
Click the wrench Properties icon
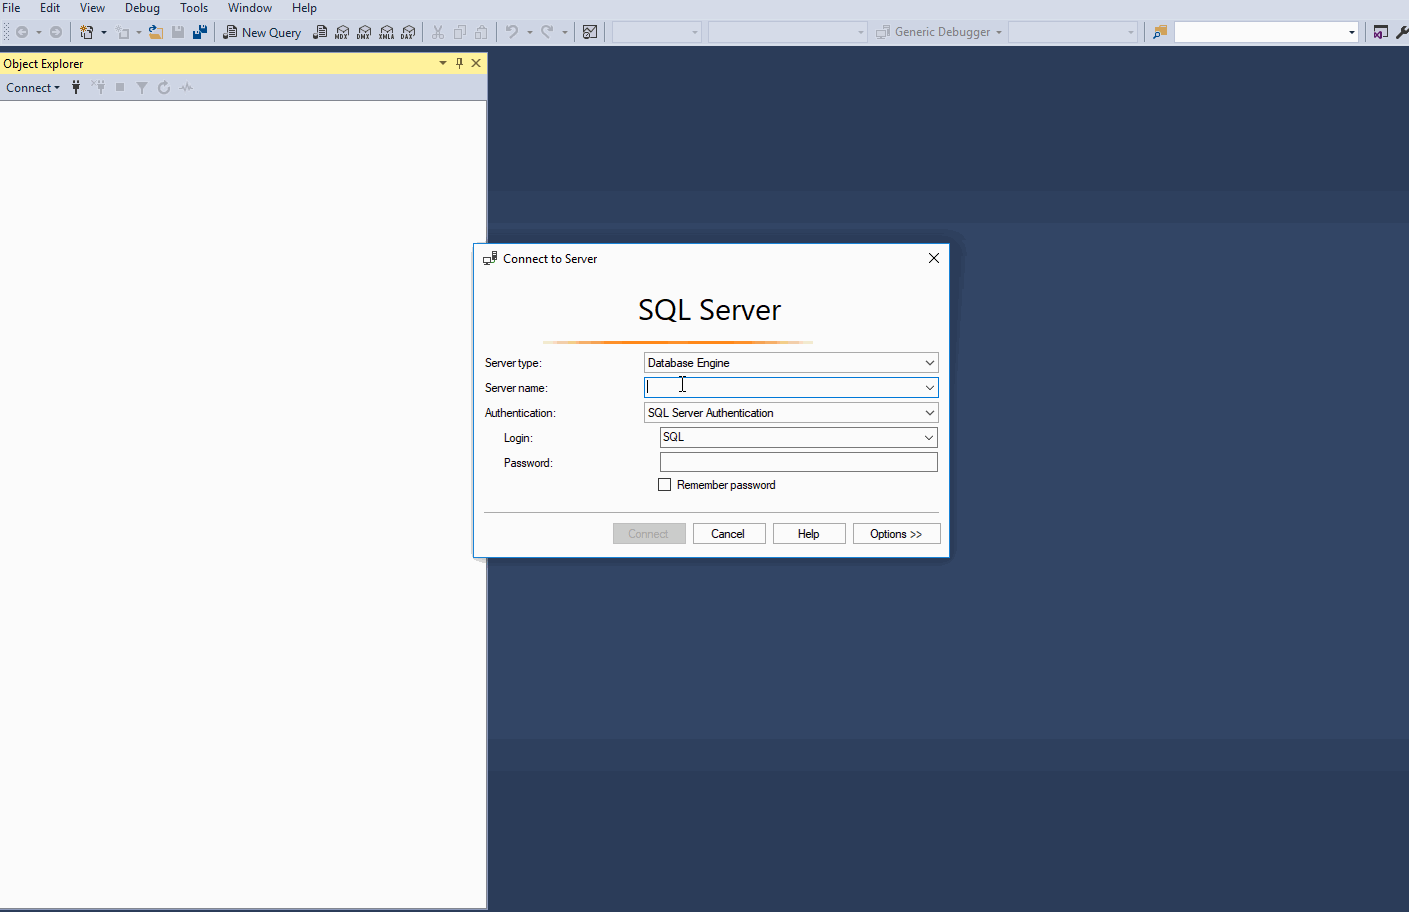[1402, 32]
